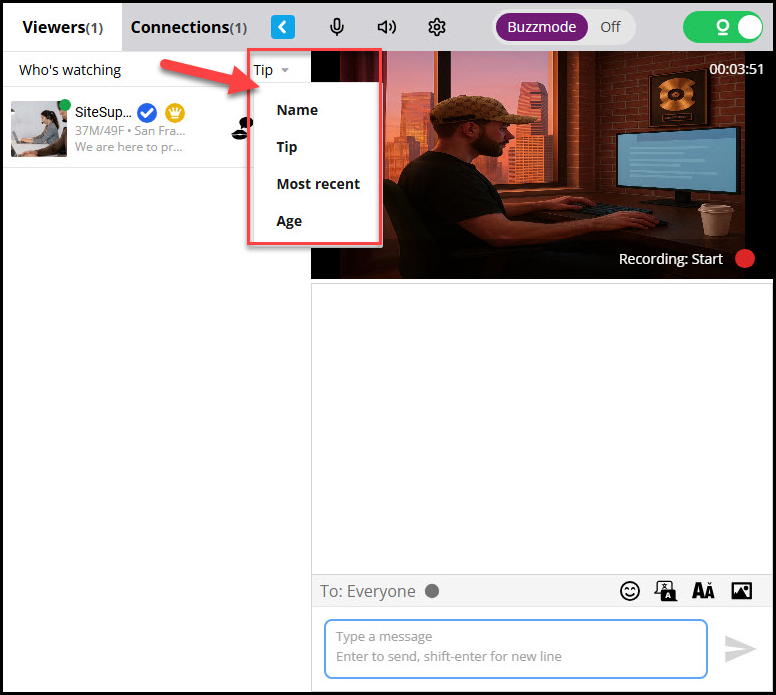Viewport: 776px width, 695px height.
Task: Click the We are here to pr... text
Action: [129, 147]
